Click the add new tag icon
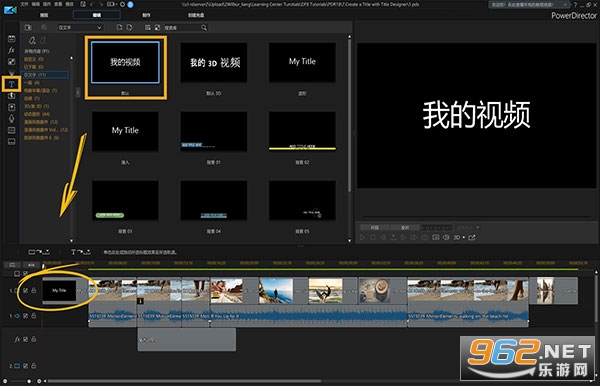This screenshot has width=600, height=386. (32, 40)
